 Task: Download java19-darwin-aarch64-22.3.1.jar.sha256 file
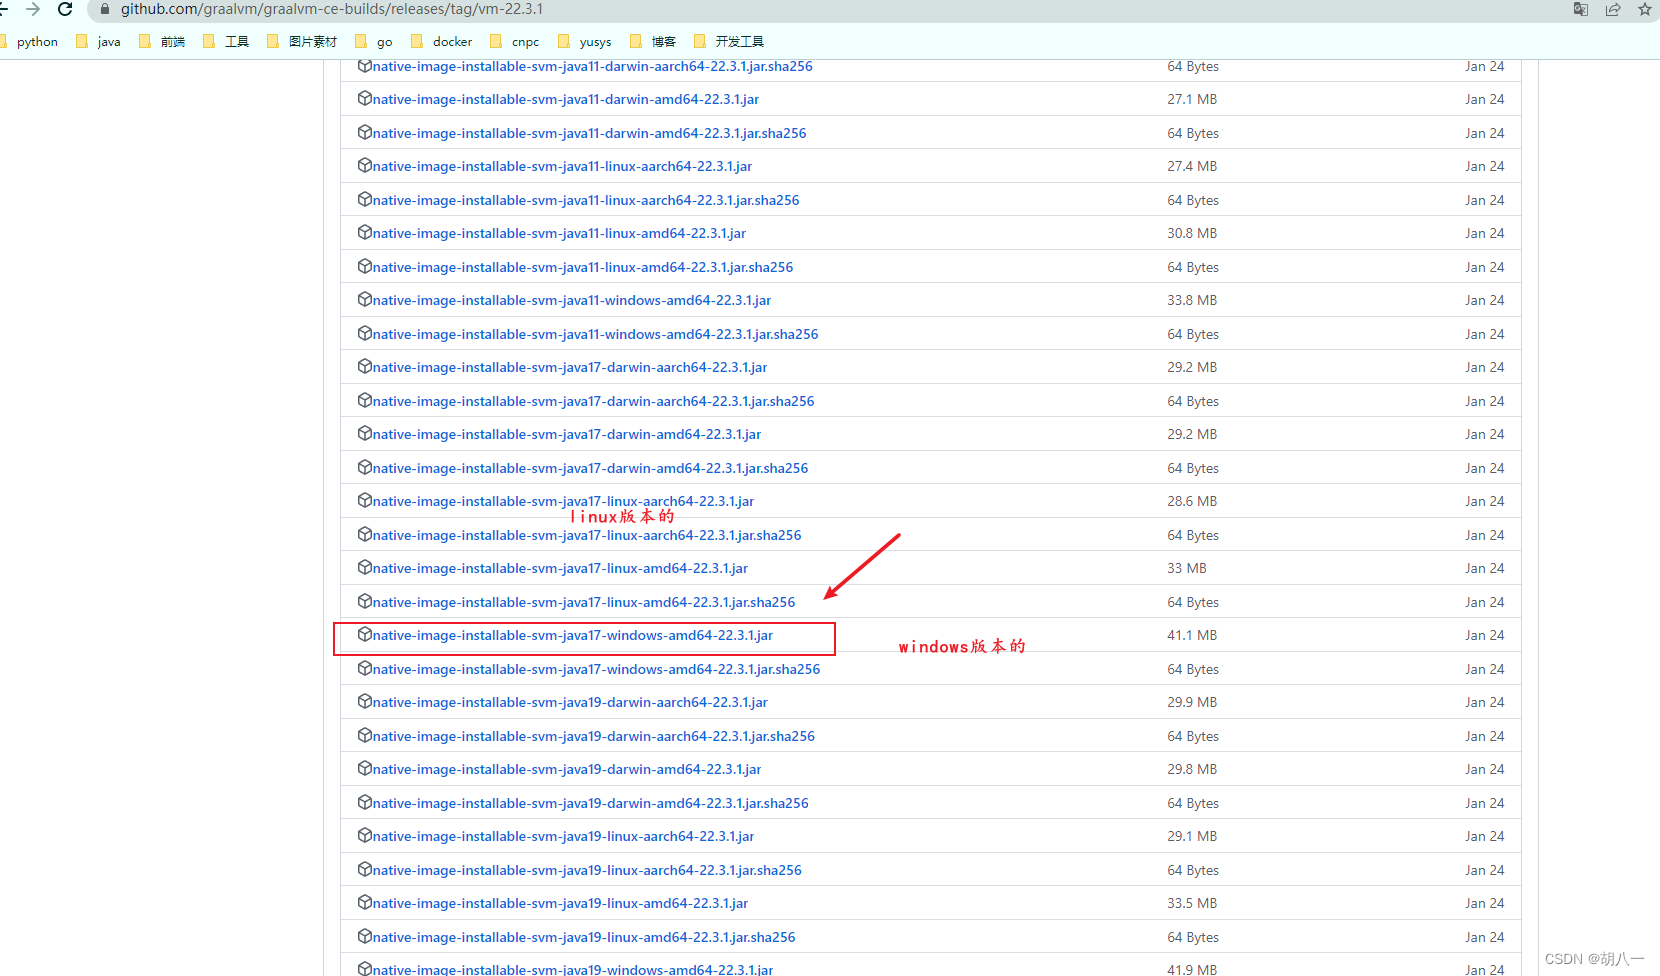(594, 736)
